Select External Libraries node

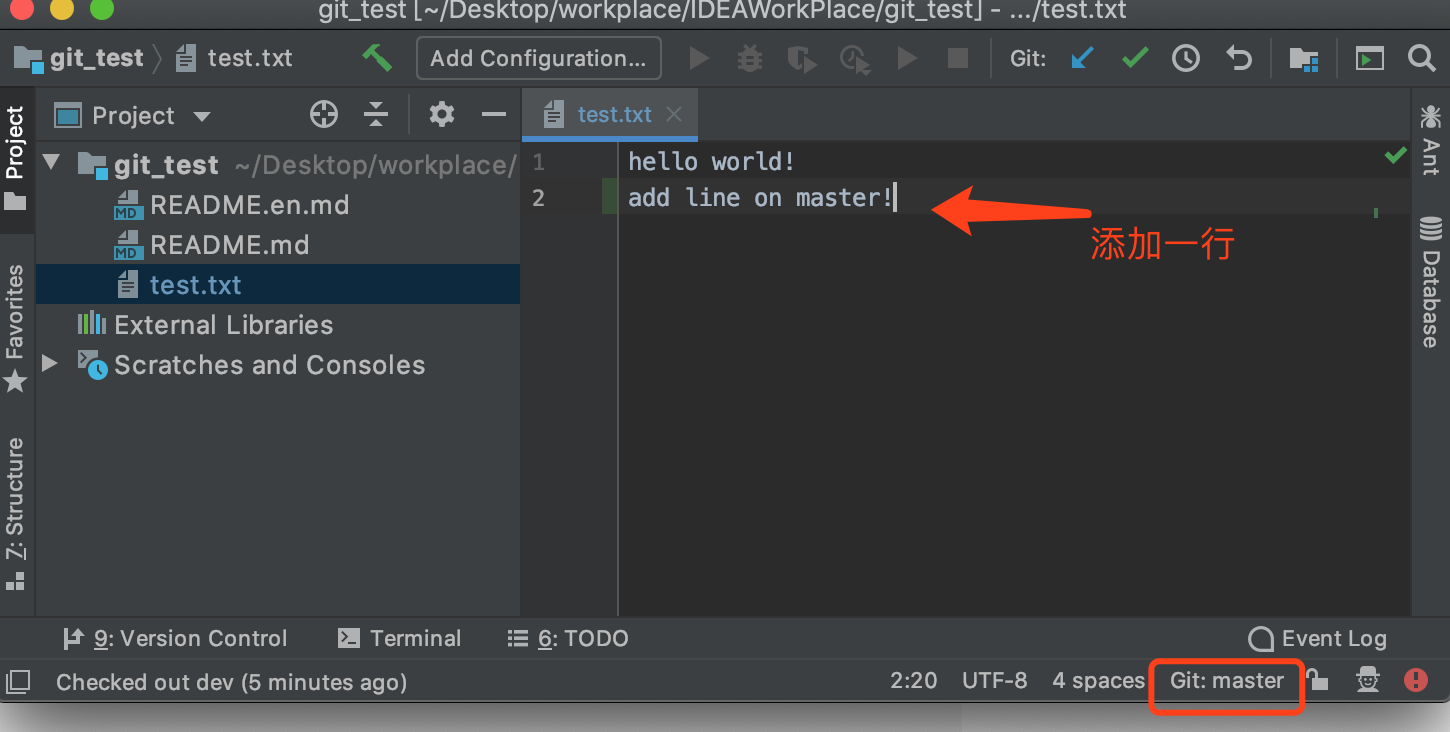(x=206, y=325)
